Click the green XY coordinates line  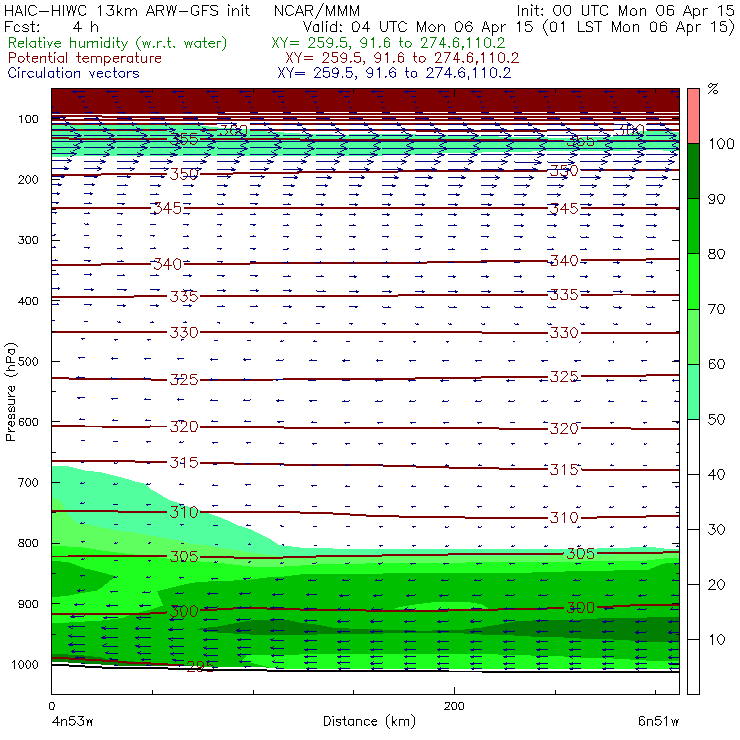point(388,43)
